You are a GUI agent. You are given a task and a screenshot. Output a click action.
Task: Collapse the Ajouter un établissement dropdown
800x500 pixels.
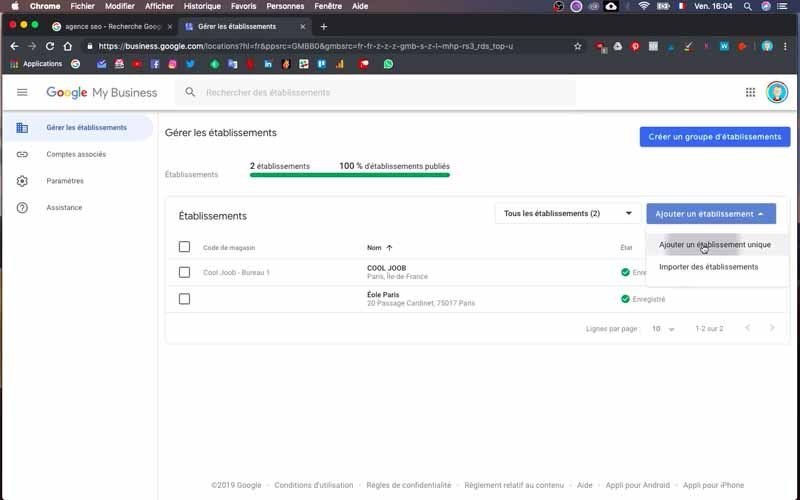pos(711,214)
